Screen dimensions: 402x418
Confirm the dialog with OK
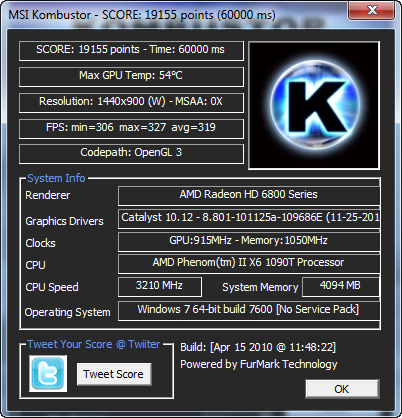342,389
